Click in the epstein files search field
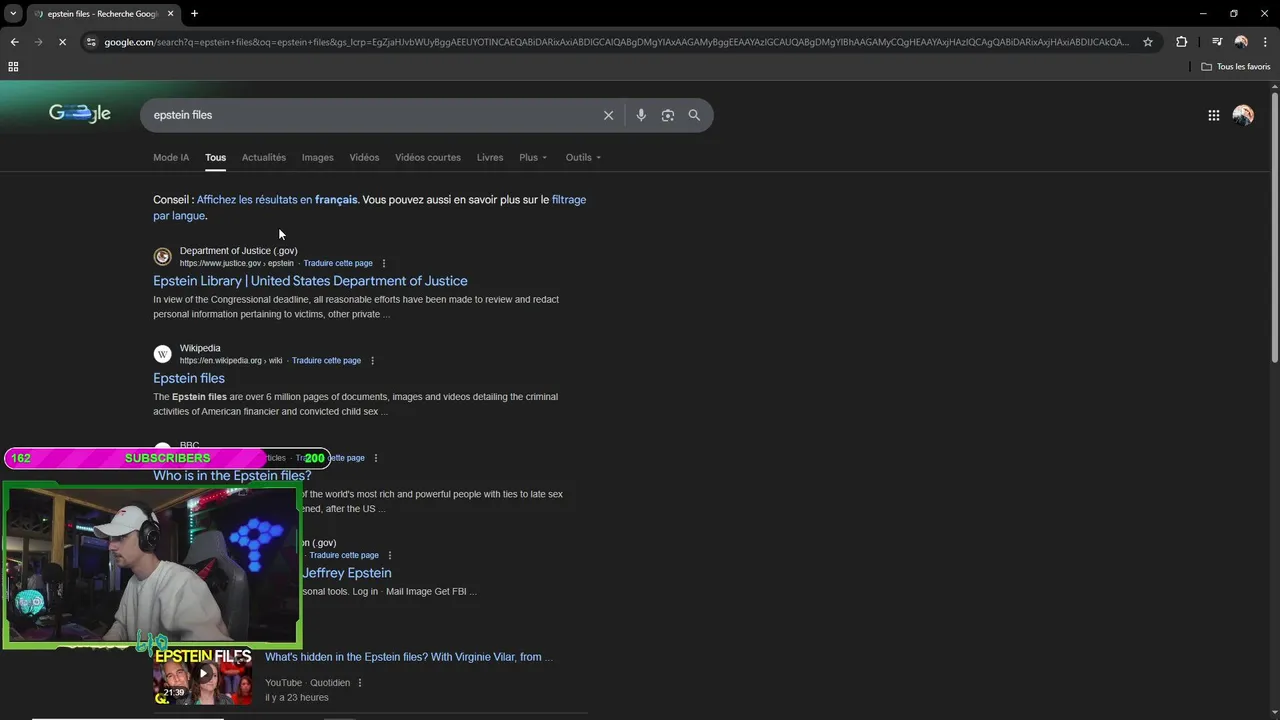Viewport: 1280px width, 720px height. tap(375, 115)
